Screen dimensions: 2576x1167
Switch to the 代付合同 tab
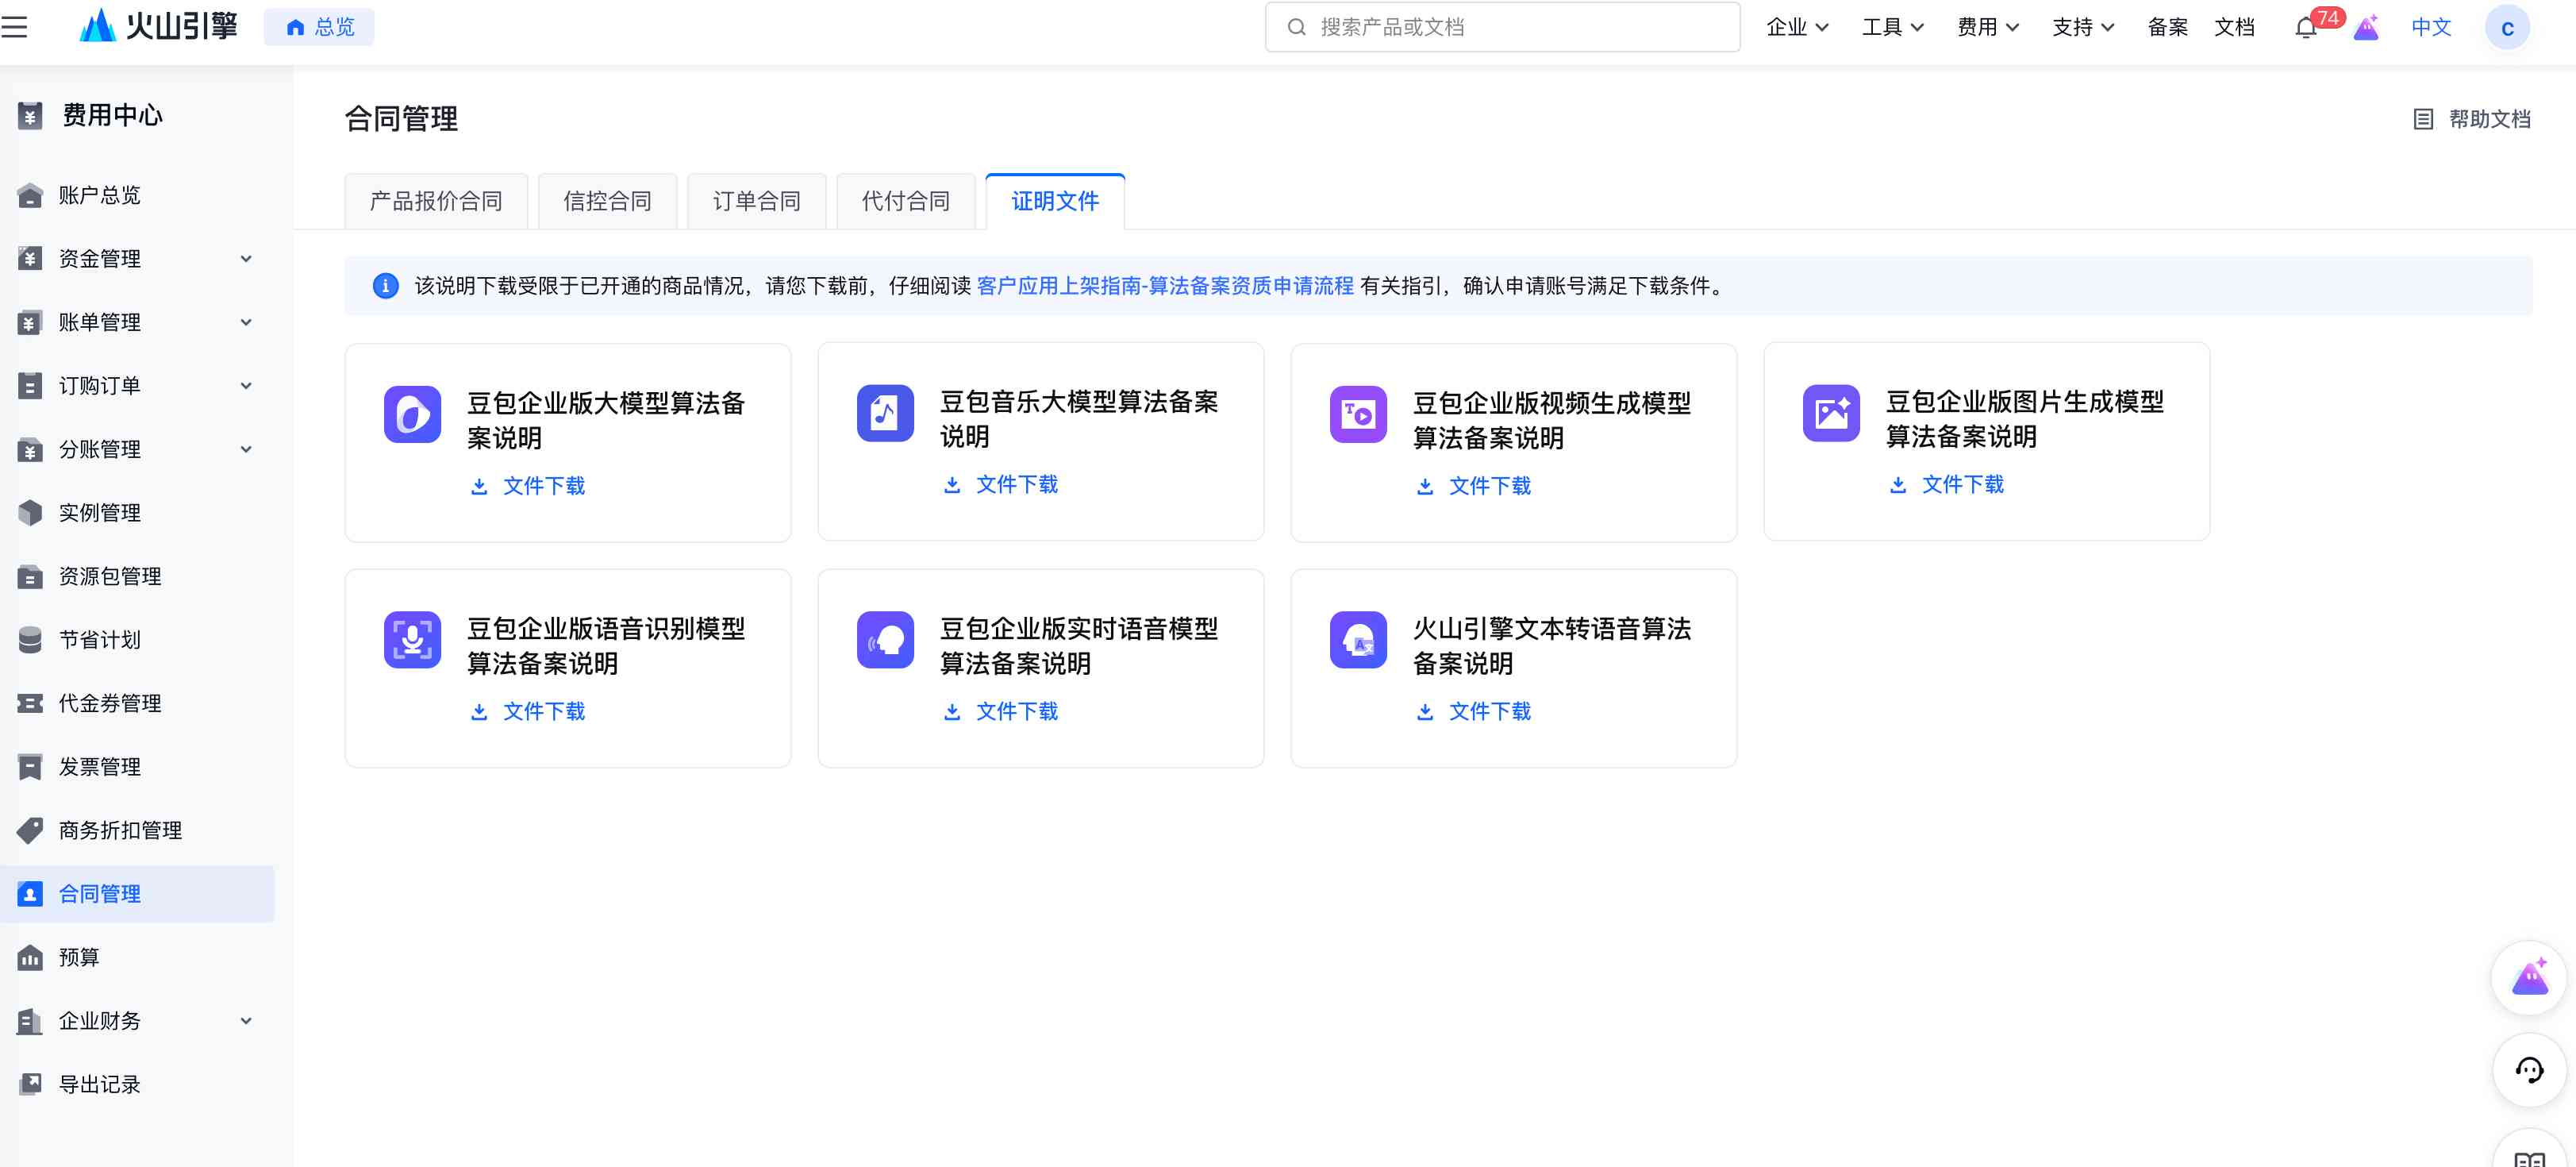(906, 201)
